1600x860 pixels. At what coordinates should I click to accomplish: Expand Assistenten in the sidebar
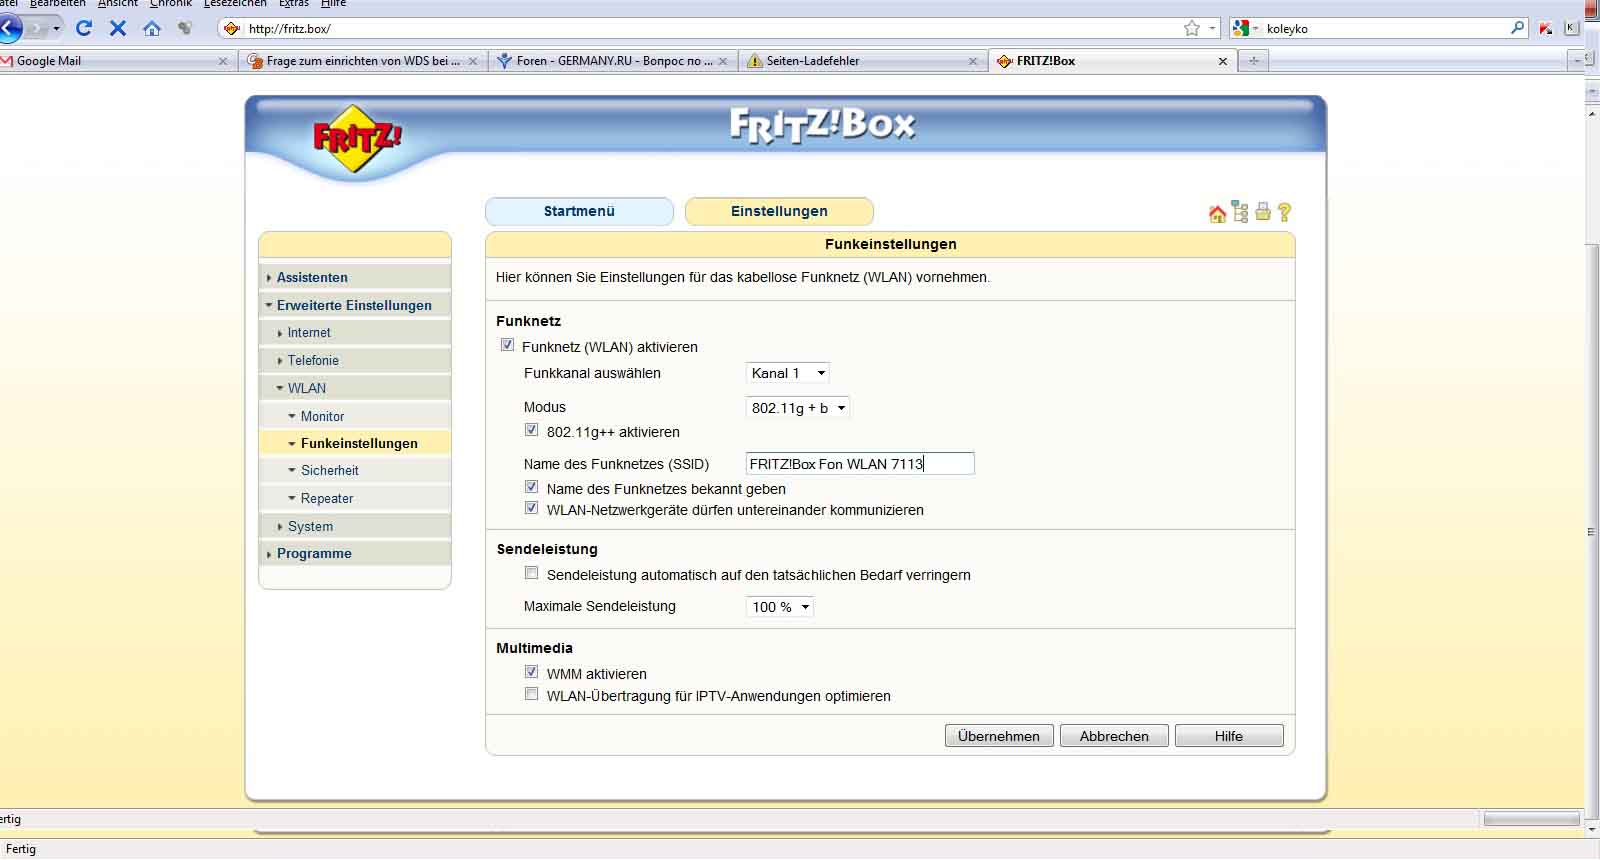(x=355, y=277)
